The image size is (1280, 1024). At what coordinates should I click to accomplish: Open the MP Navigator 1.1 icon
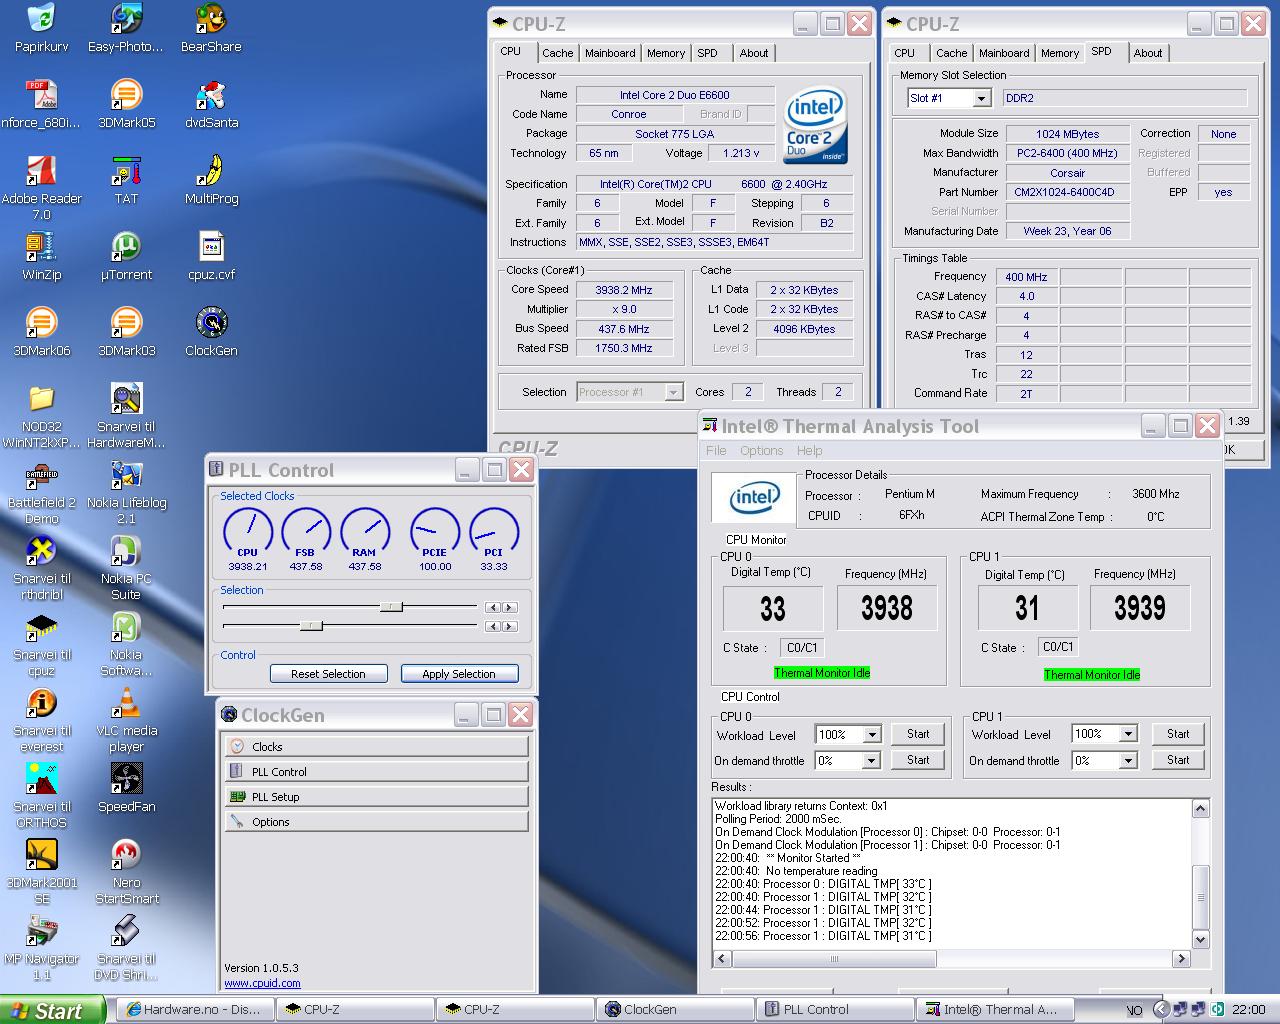pyautogui.click(x=41, y=948)
